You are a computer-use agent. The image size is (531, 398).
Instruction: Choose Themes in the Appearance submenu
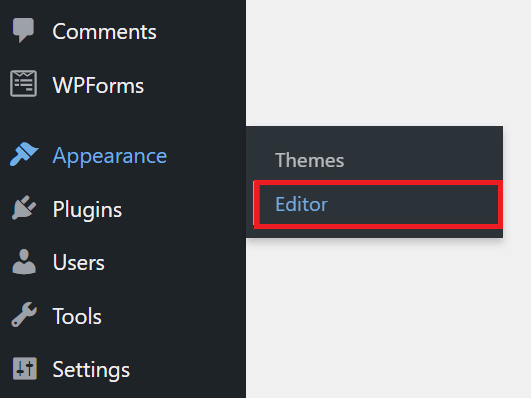pyautogui.click(x=310, y=160)
